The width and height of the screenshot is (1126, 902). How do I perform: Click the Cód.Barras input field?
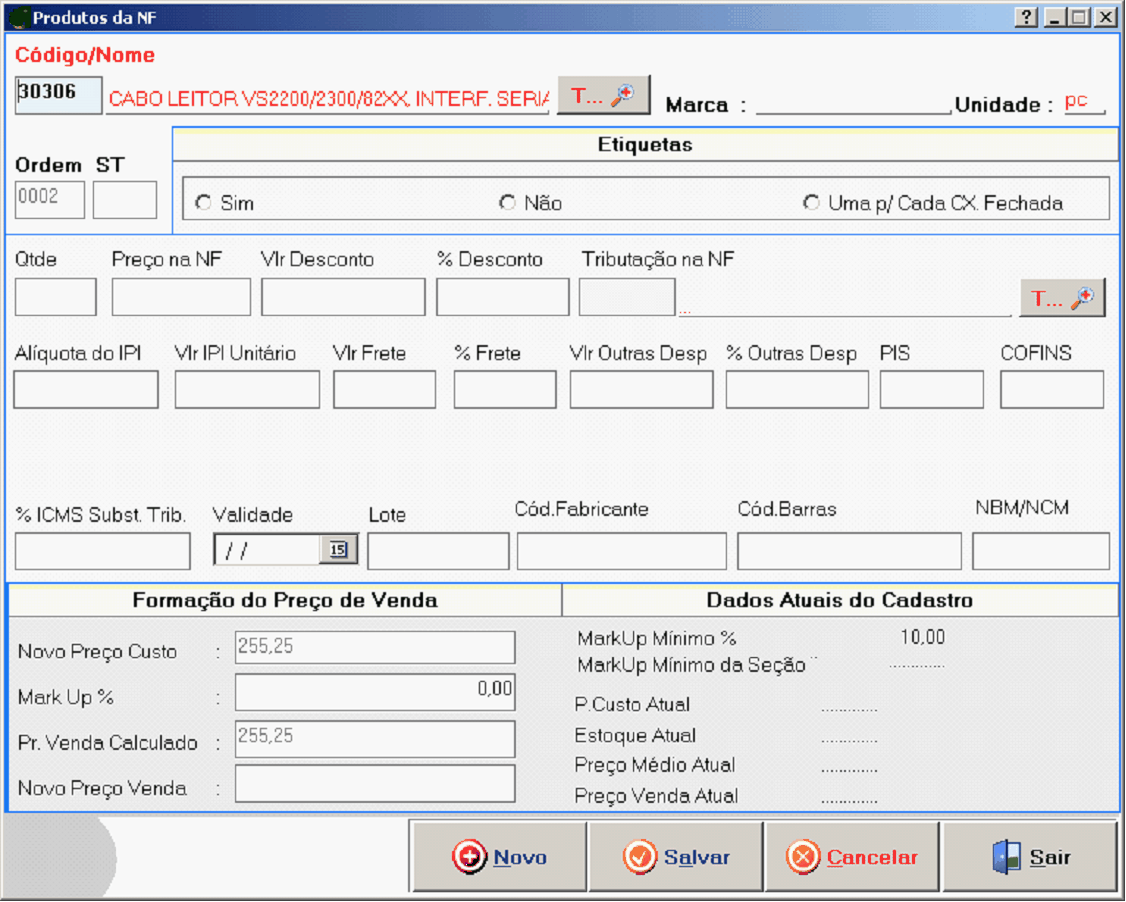click(x=849, y=551)
